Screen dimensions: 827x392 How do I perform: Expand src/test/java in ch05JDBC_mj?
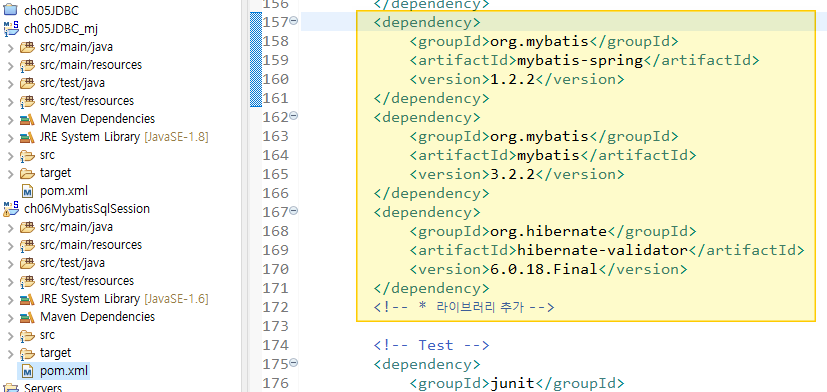tap(11, 83)
